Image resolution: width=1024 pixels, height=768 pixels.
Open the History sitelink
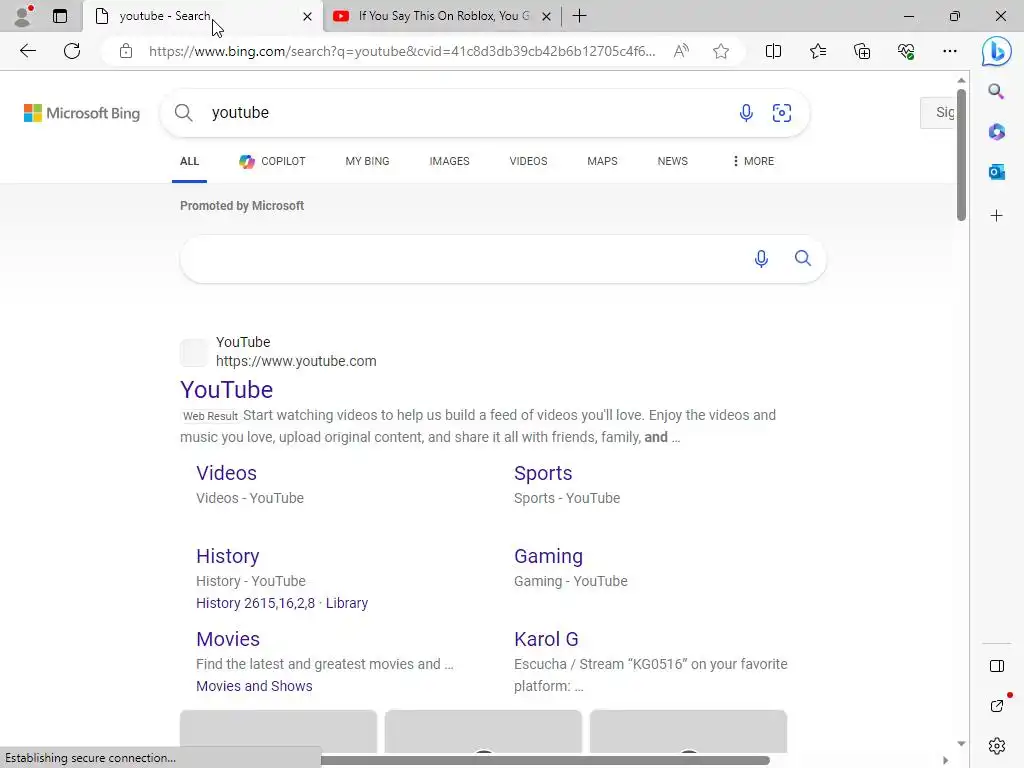[227, 556]
